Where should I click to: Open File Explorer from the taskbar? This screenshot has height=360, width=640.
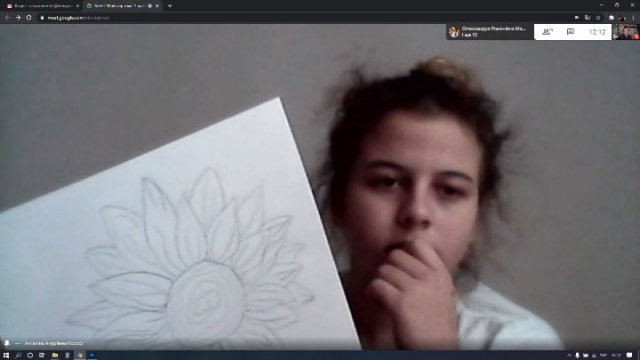(55, 355)
